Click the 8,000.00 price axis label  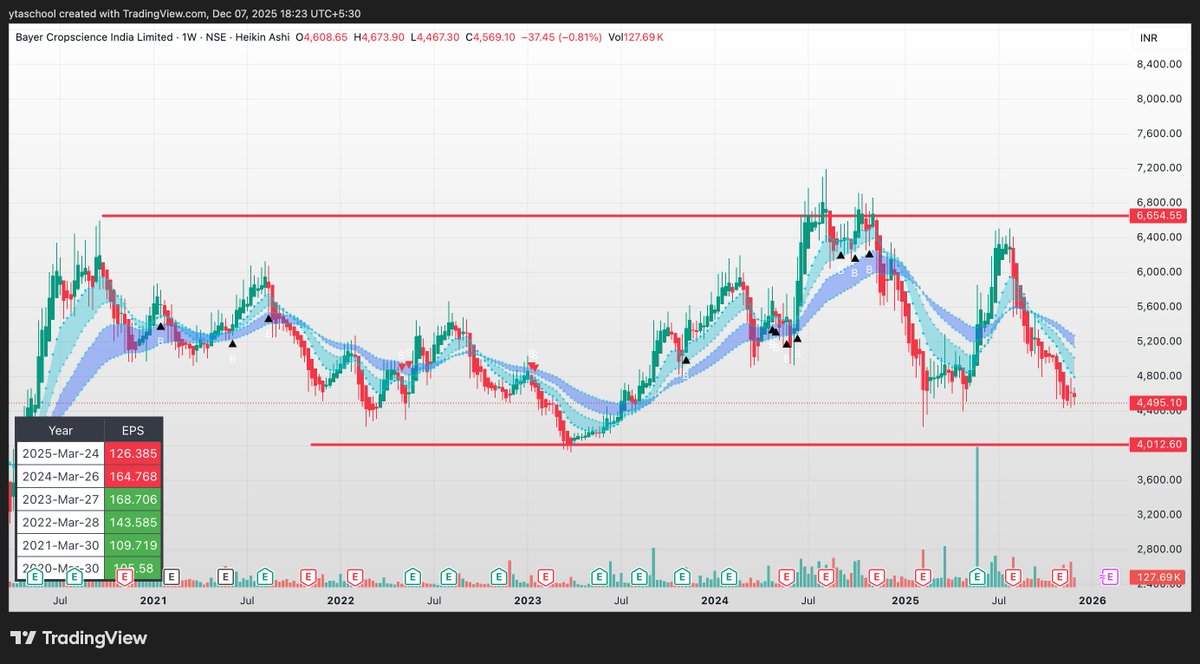click(x=1158, y=99)
